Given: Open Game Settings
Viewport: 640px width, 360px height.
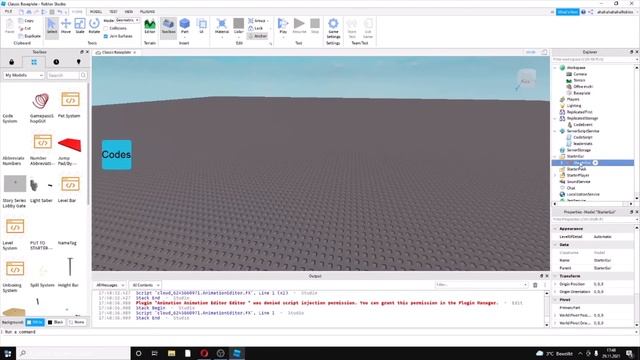Looking at the screenshot, I should point(333,28).
